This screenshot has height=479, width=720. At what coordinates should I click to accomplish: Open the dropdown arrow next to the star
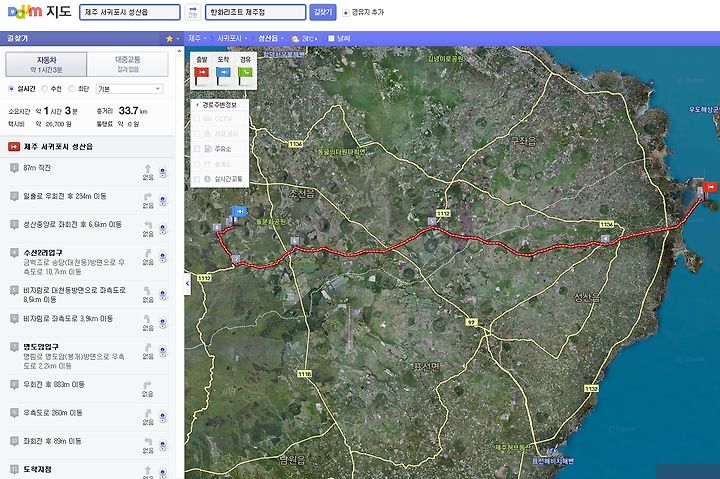[x=178, y=39]
